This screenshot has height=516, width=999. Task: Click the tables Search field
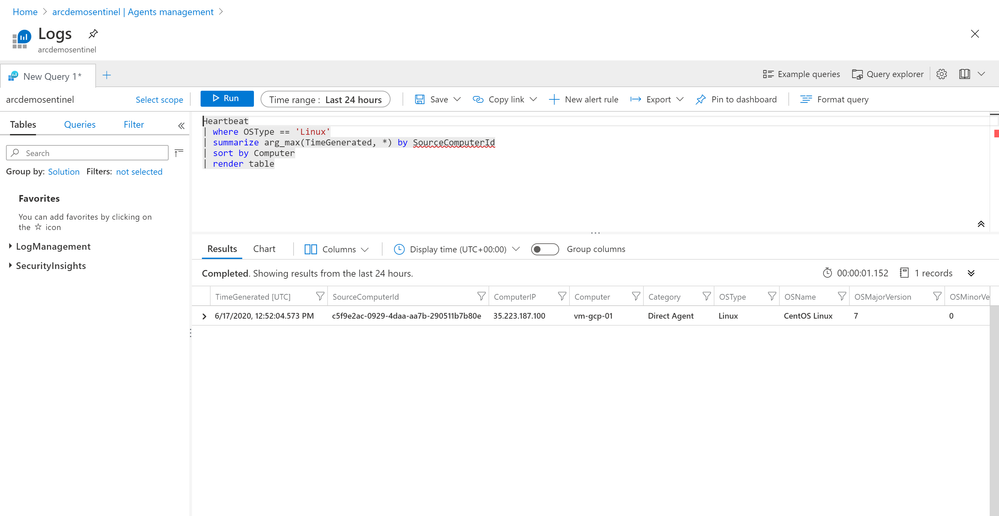click(87, 153)
